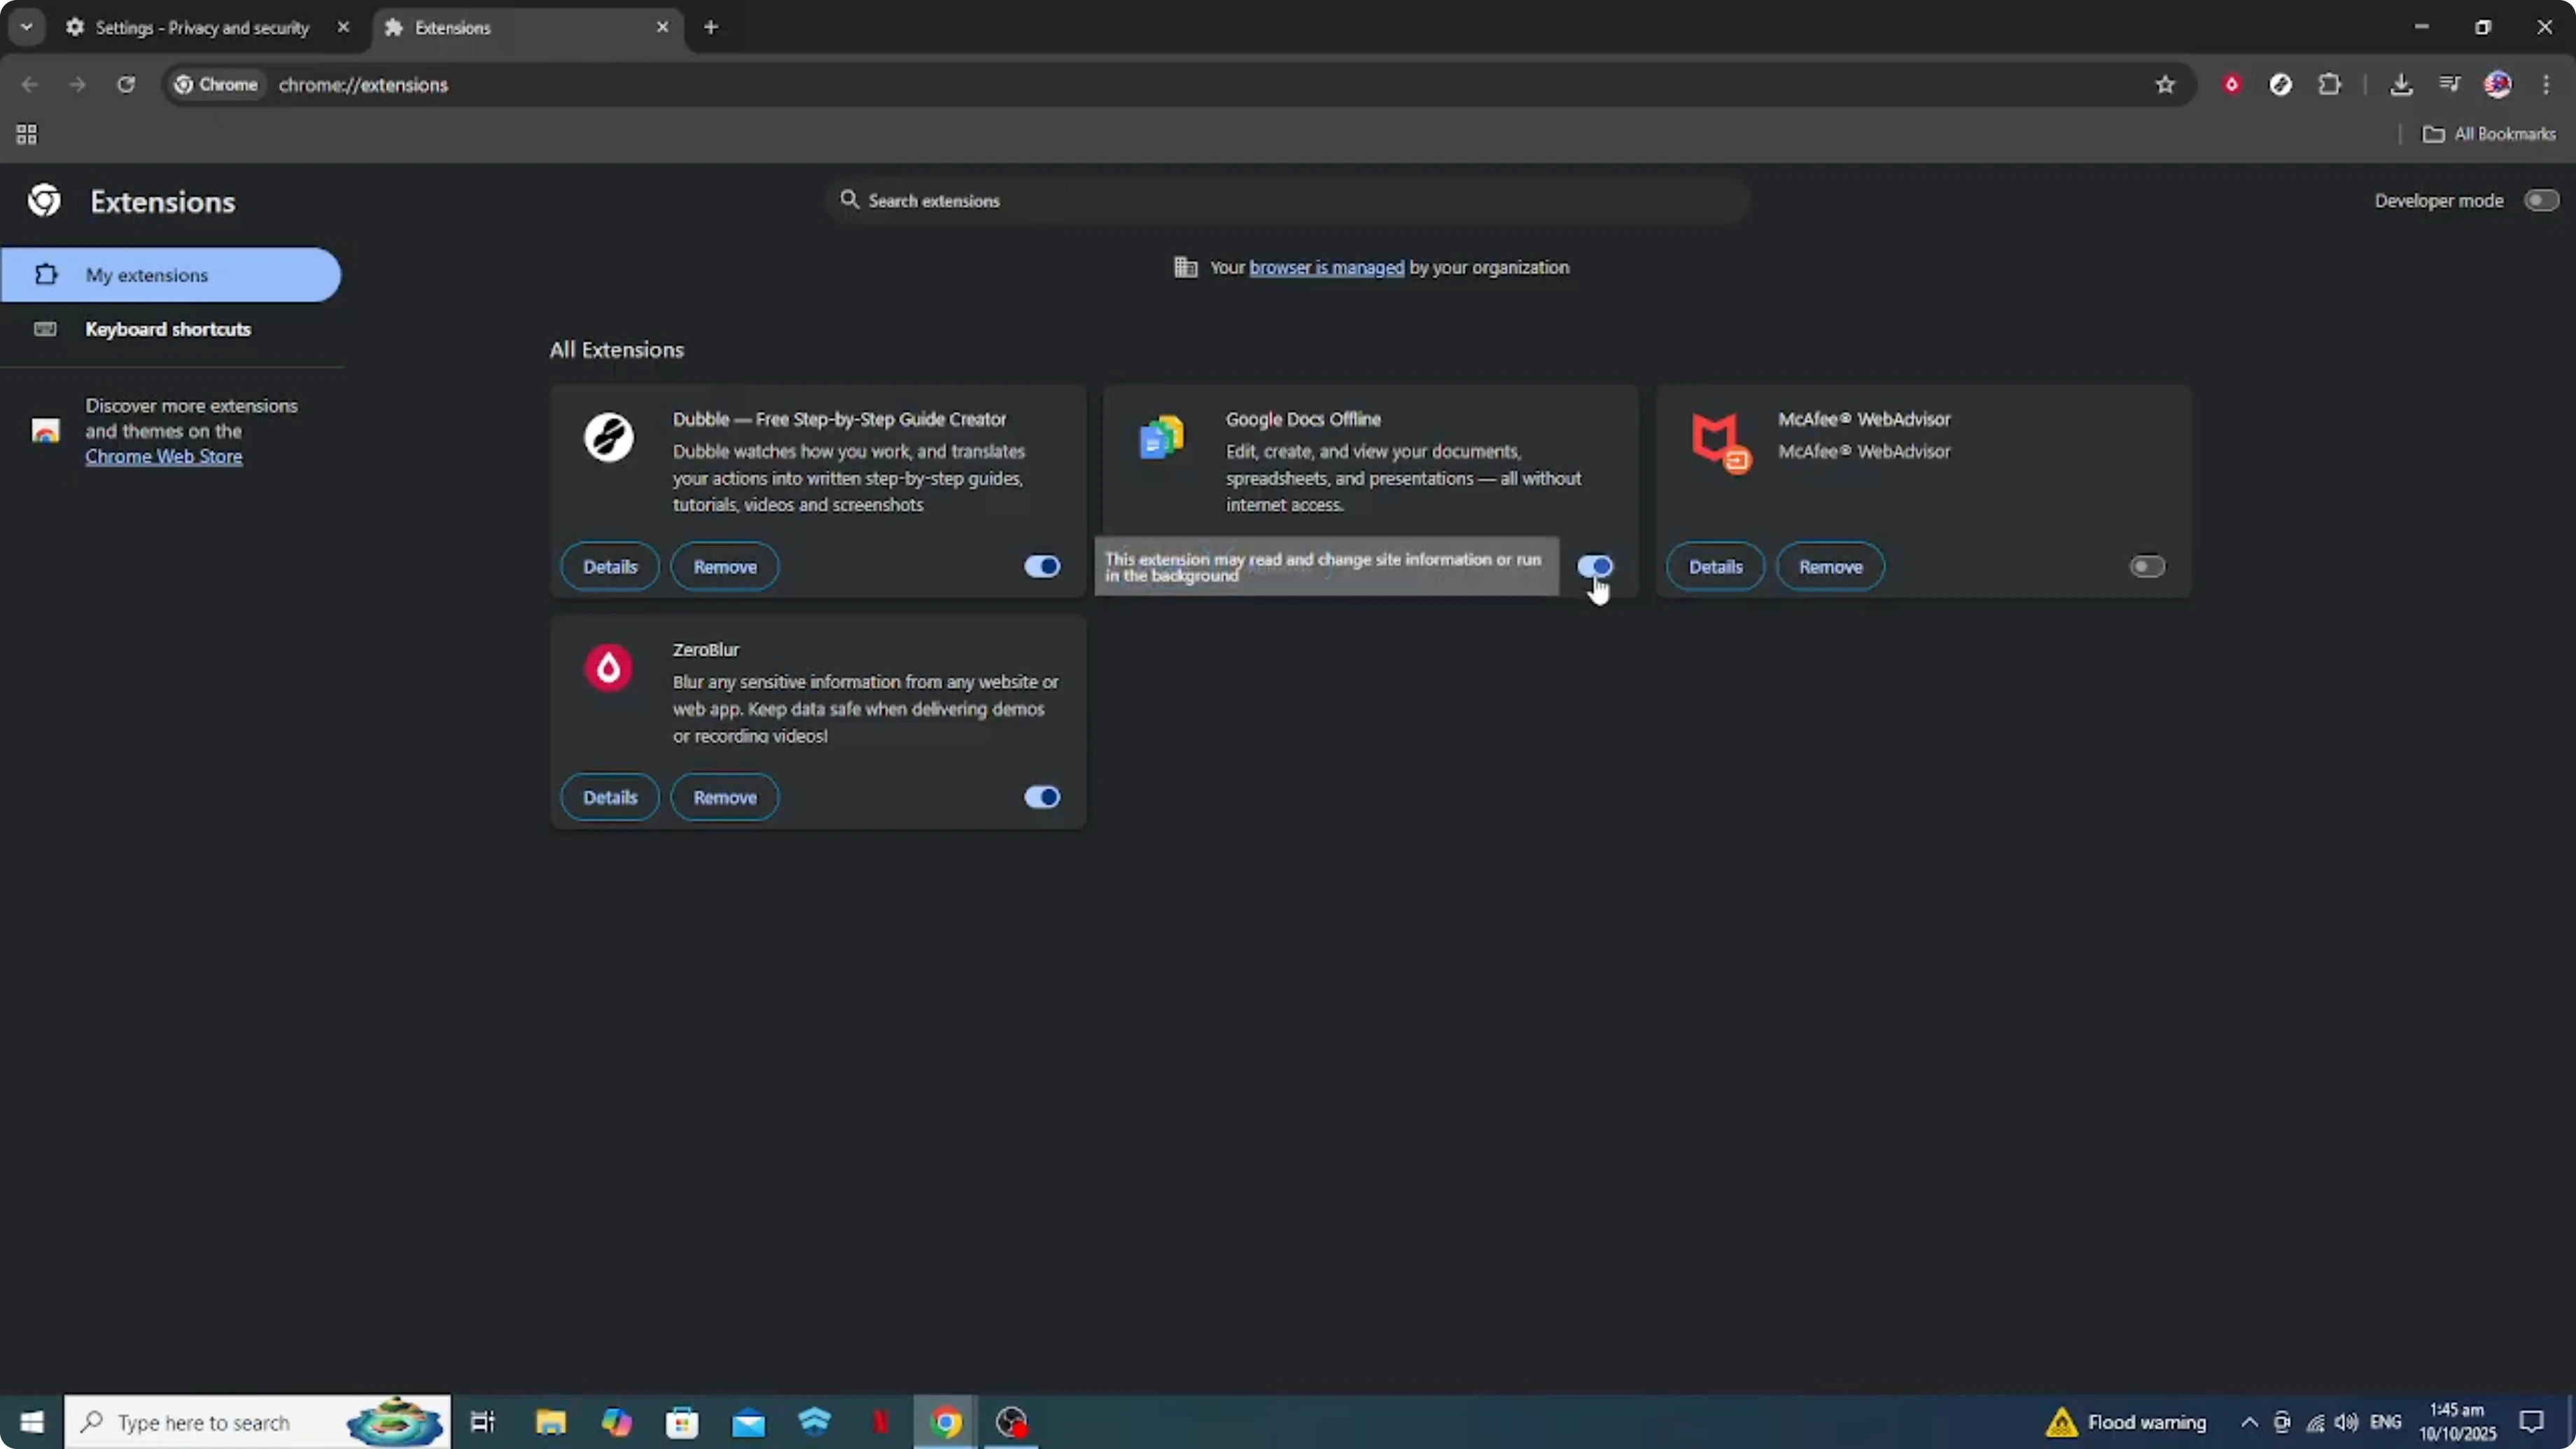
Task: Open the tab grid icon below back button
Action: click(x=26, y=134)
